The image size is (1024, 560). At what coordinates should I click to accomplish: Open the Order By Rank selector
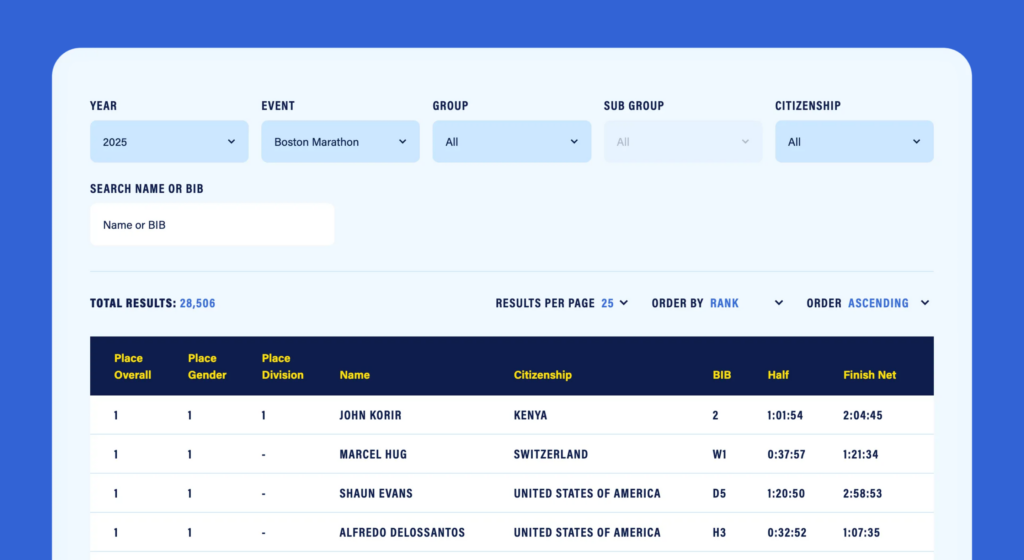pos(745,303)
